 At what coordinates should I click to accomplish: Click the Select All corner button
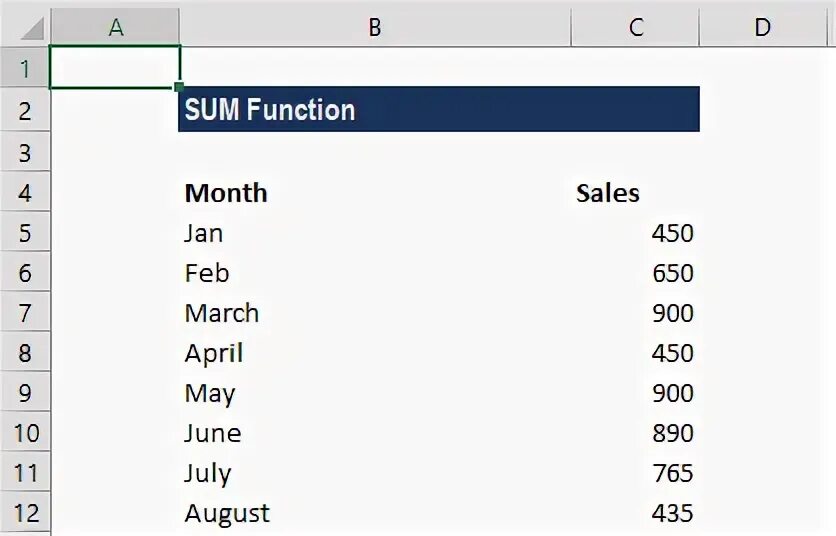point(25,27)
